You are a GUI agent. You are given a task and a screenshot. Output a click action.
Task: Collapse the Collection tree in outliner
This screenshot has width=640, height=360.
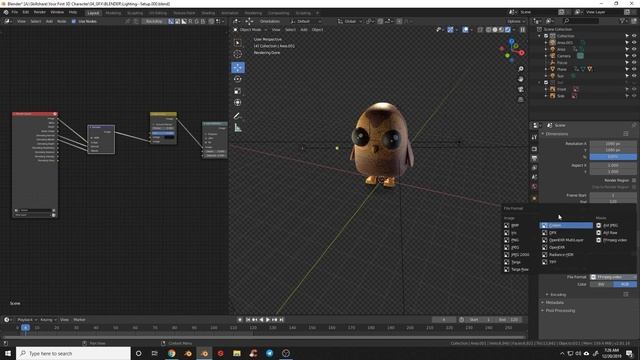pos(540,36)
